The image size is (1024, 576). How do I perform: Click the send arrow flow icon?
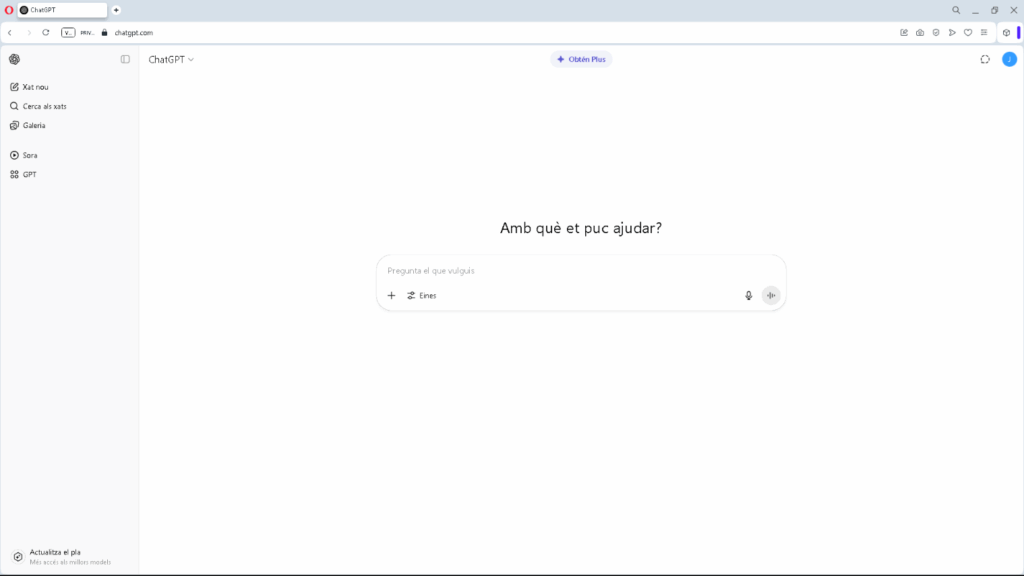click(x=952, y=33)
